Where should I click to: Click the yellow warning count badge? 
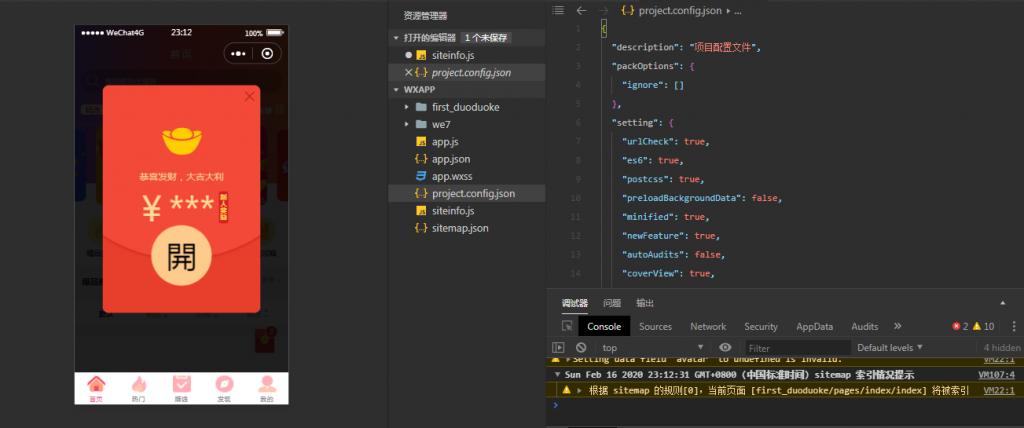(984, 326)
